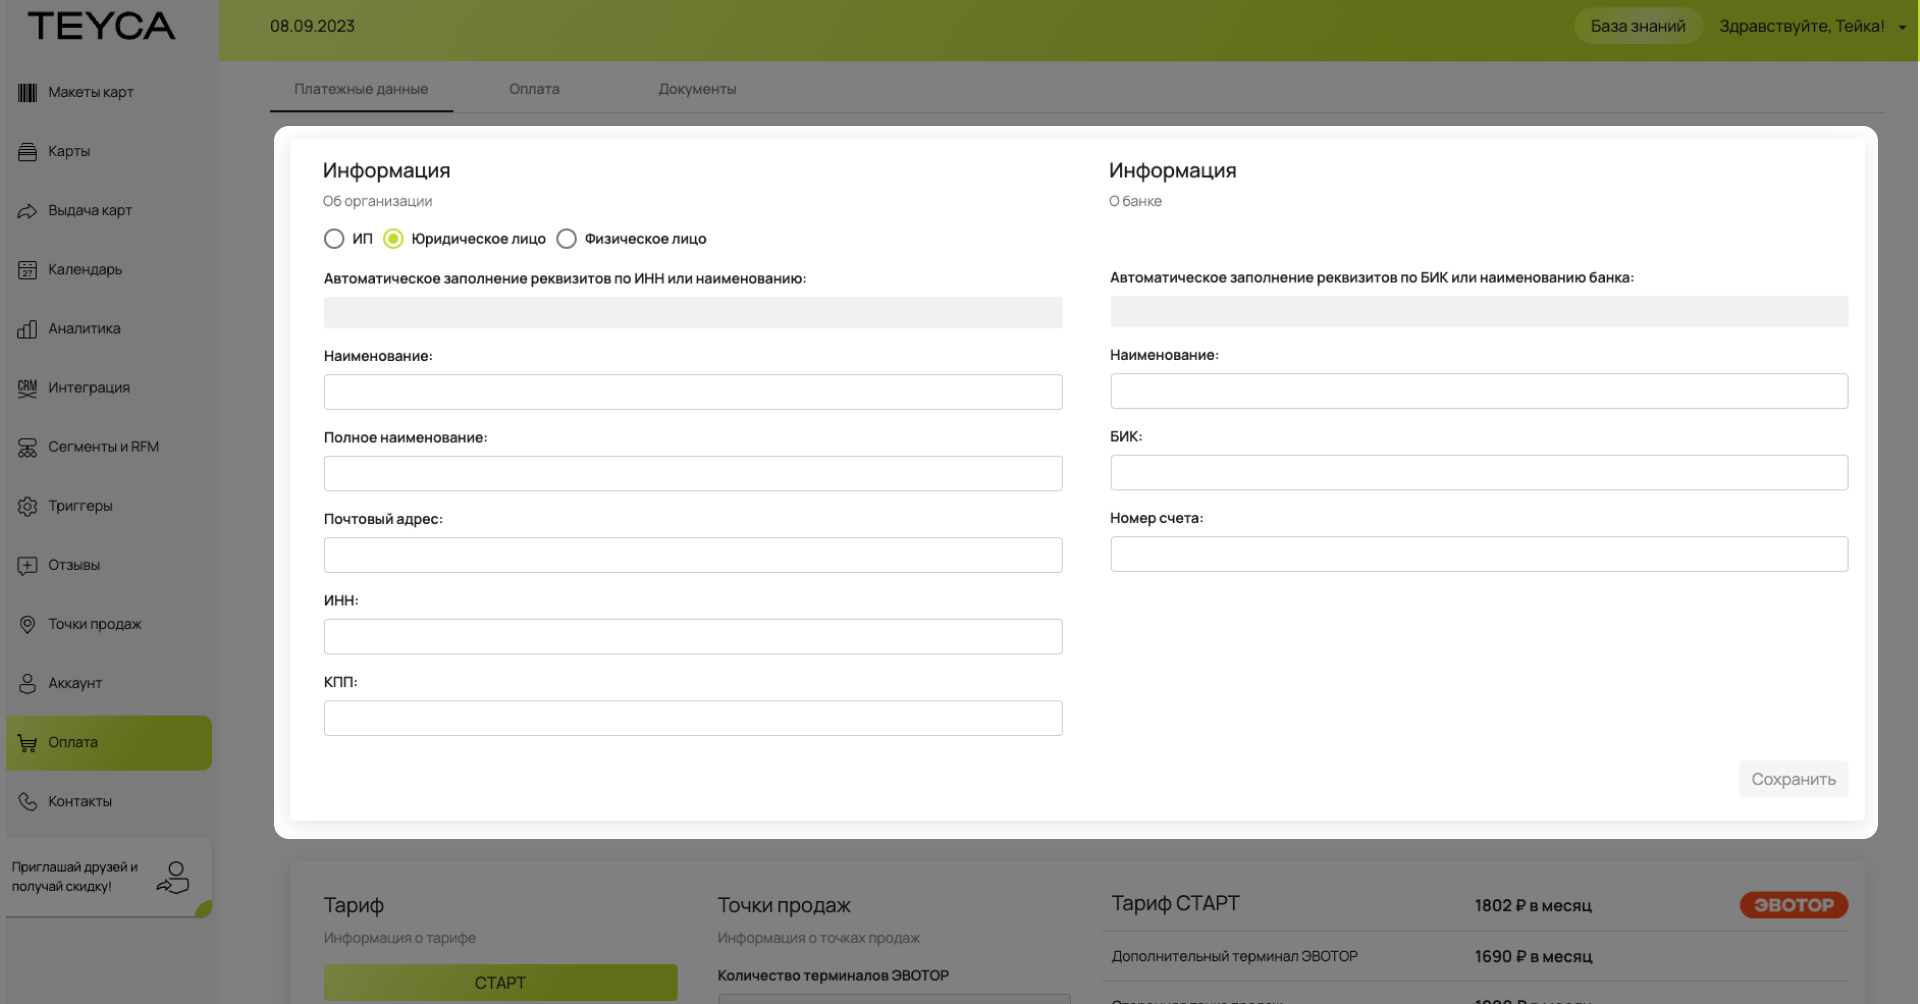Focus the ИНН input field
Viewport: 1920px width, 1004px height.
pos(693,637)
